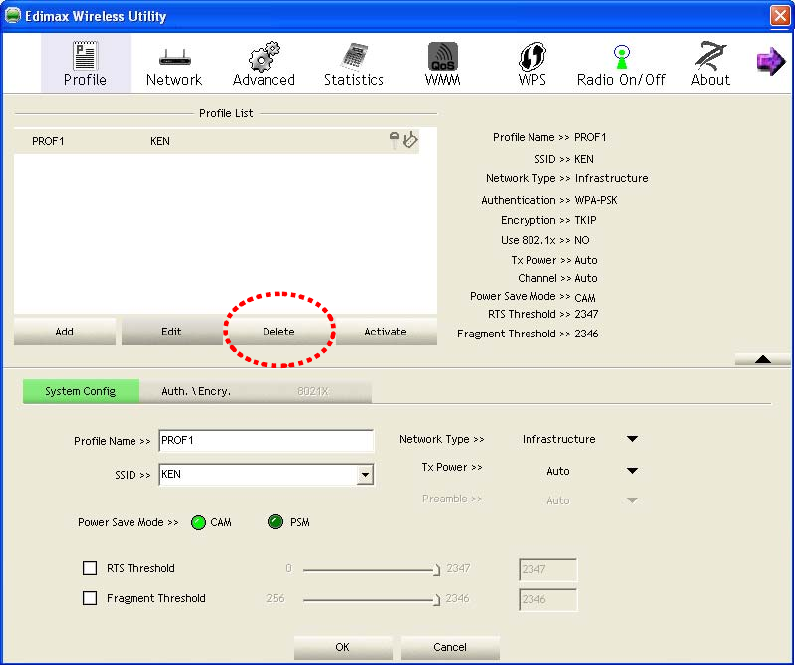Open the Advanced gears icon
Screen dimensions: 795x665
pyautogui.click(x=264, y=56)
